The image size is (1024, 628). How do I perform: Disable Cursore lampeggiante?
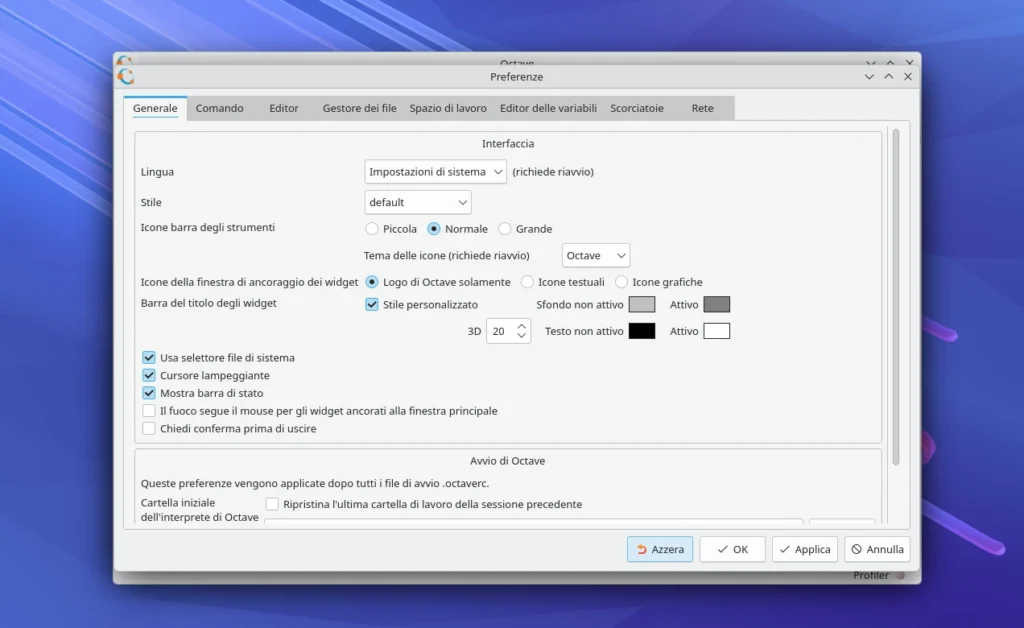[x=148, y=375]
